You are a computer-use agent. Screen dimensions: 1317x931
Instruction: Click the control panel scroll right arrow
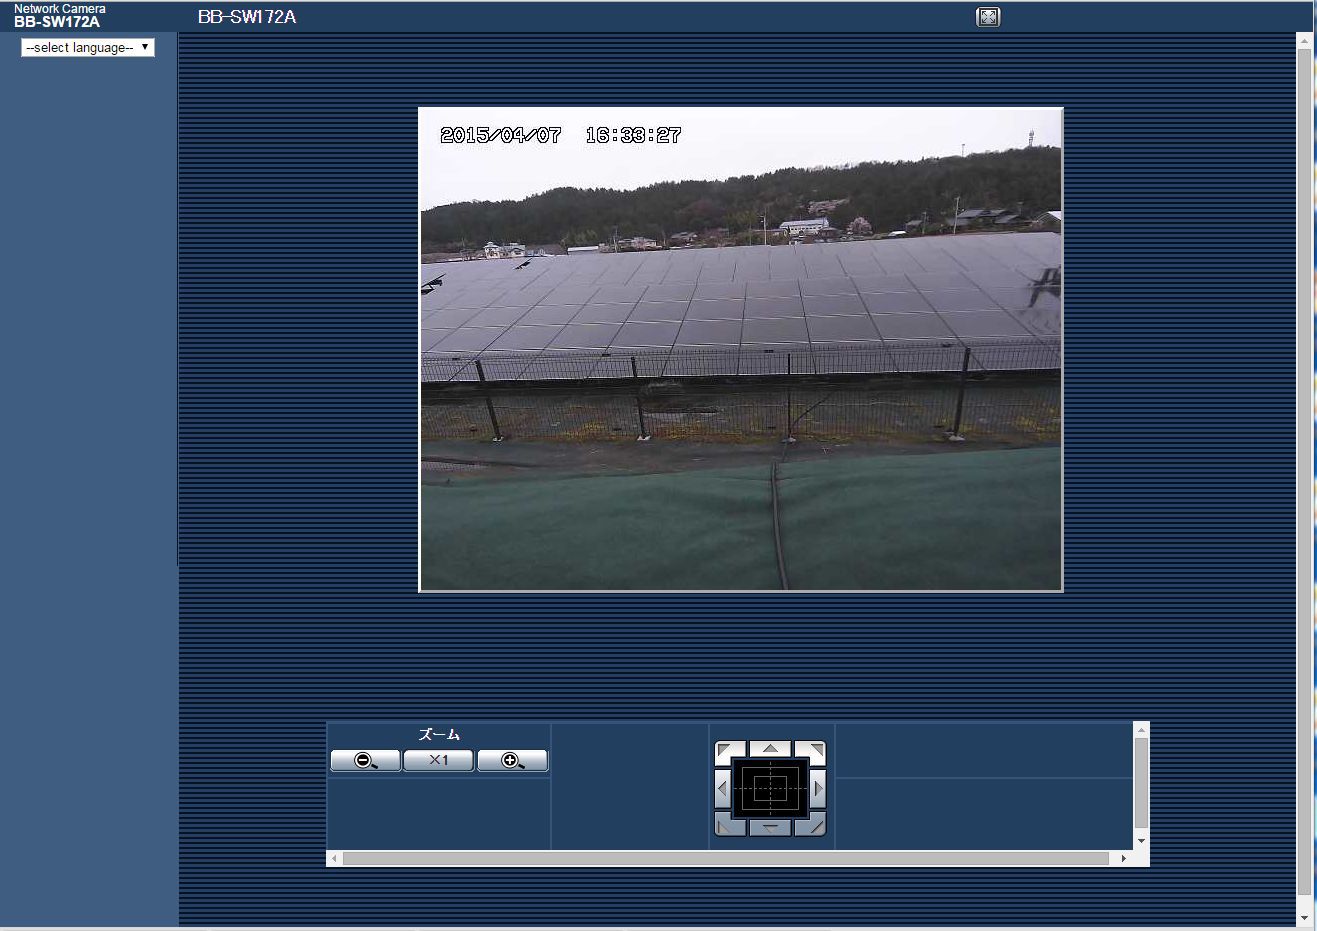click(x=1124, y=858)
